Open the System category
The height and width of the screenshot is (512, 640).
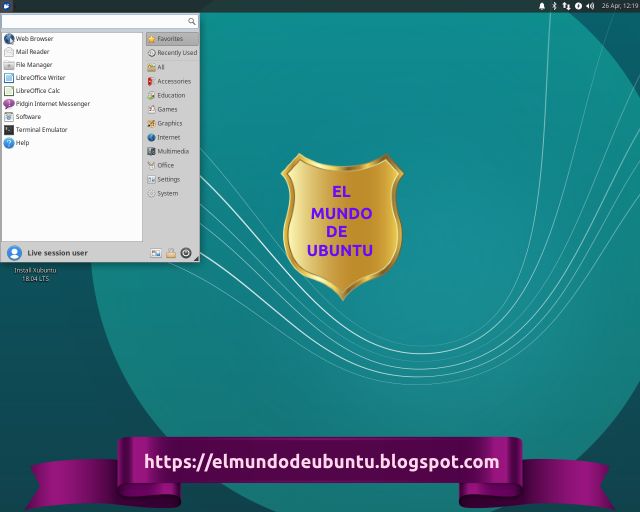172,194
